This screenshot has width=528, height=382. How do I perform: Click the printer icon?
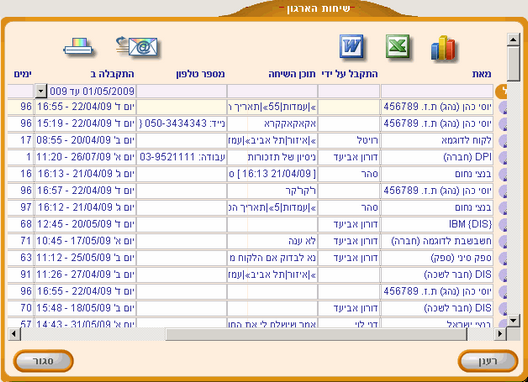(x=78, y=47)
